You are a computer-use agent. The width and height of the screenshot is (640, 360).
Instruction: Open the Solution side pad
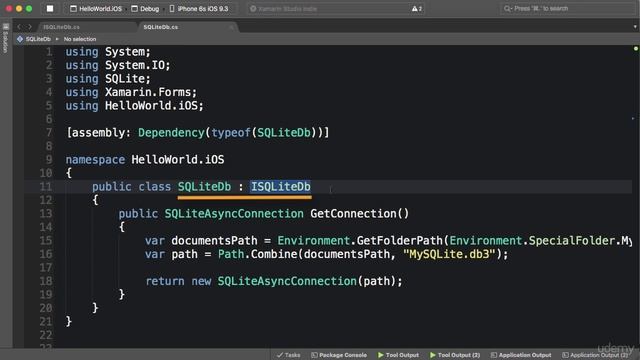click(5, 39)
